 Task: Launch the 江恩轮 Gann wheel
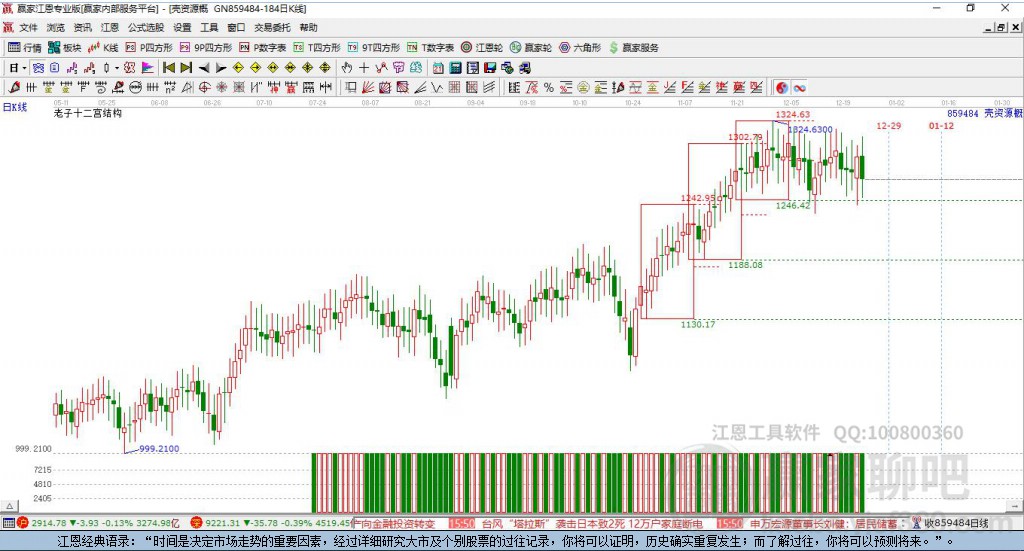pos(482,48)
